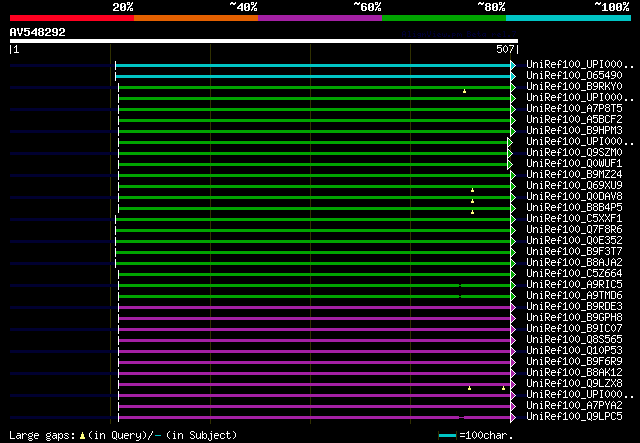Select the UniRef100_B9MZ24 label
This screenshot has height=443, width=640.
pos(574,175)
